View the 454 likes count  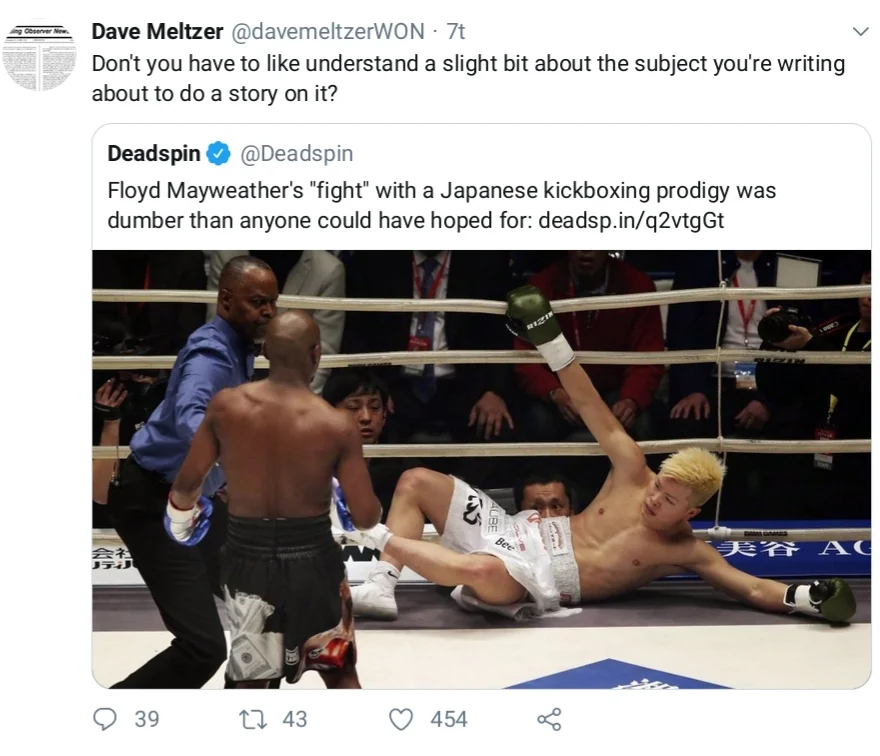point(449,720)
